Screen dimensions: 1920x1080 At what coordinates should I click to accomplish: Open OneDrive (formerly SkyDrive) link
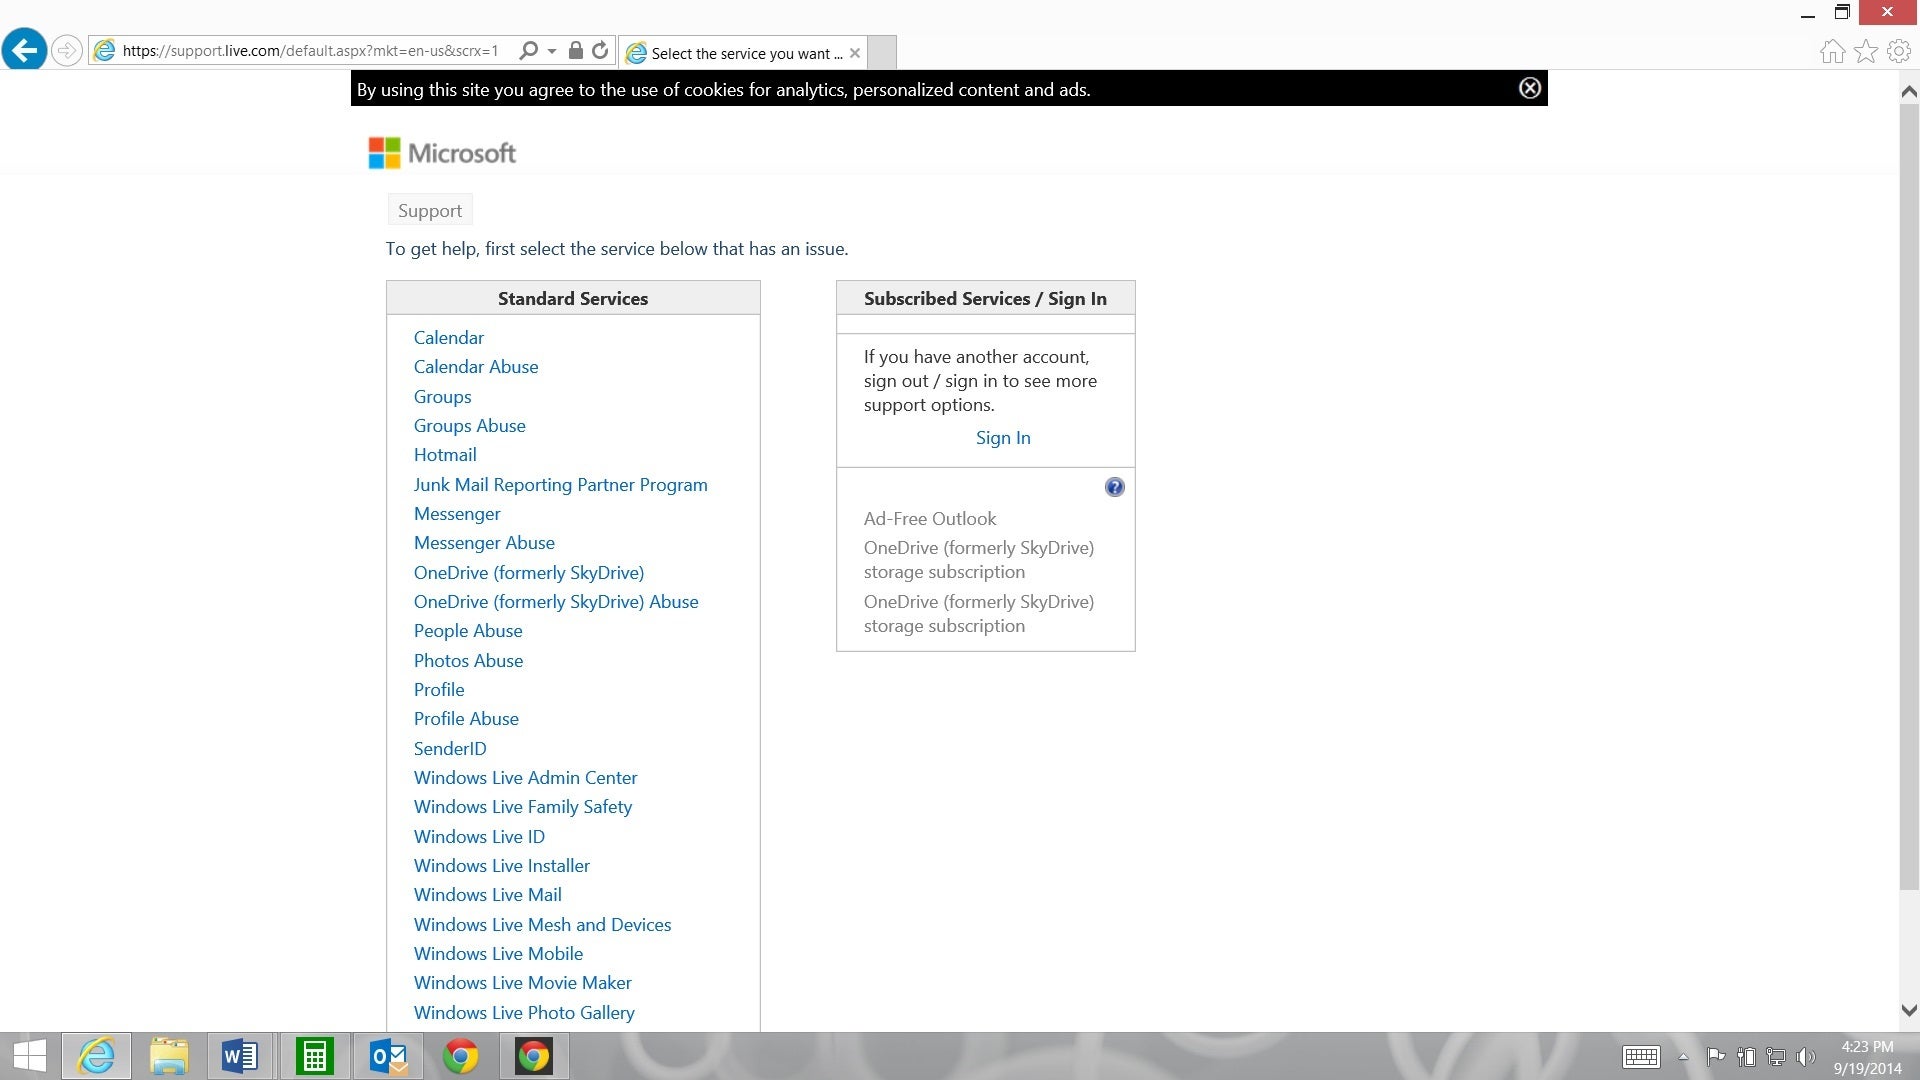point(529,573)
